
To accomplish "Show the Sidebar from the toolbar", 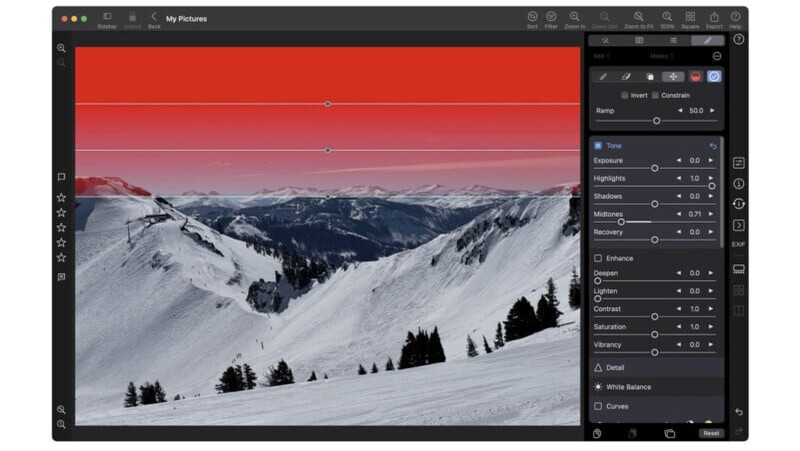I will [107, 19].
